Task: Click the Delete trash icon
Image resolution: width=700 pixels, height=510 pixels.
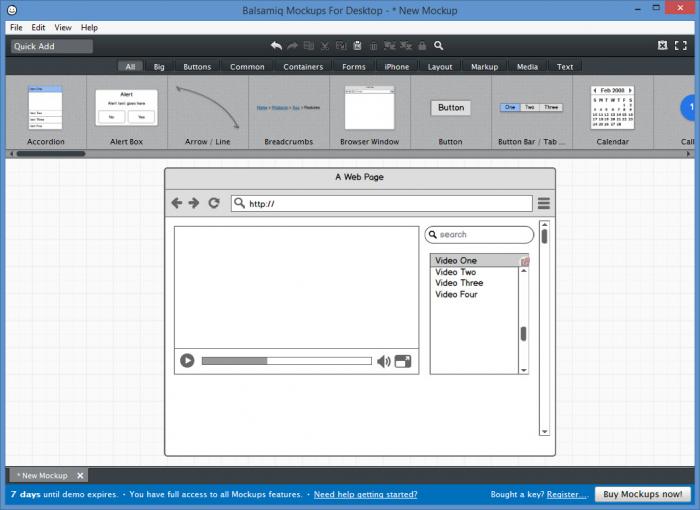Action: pos(374,46)
